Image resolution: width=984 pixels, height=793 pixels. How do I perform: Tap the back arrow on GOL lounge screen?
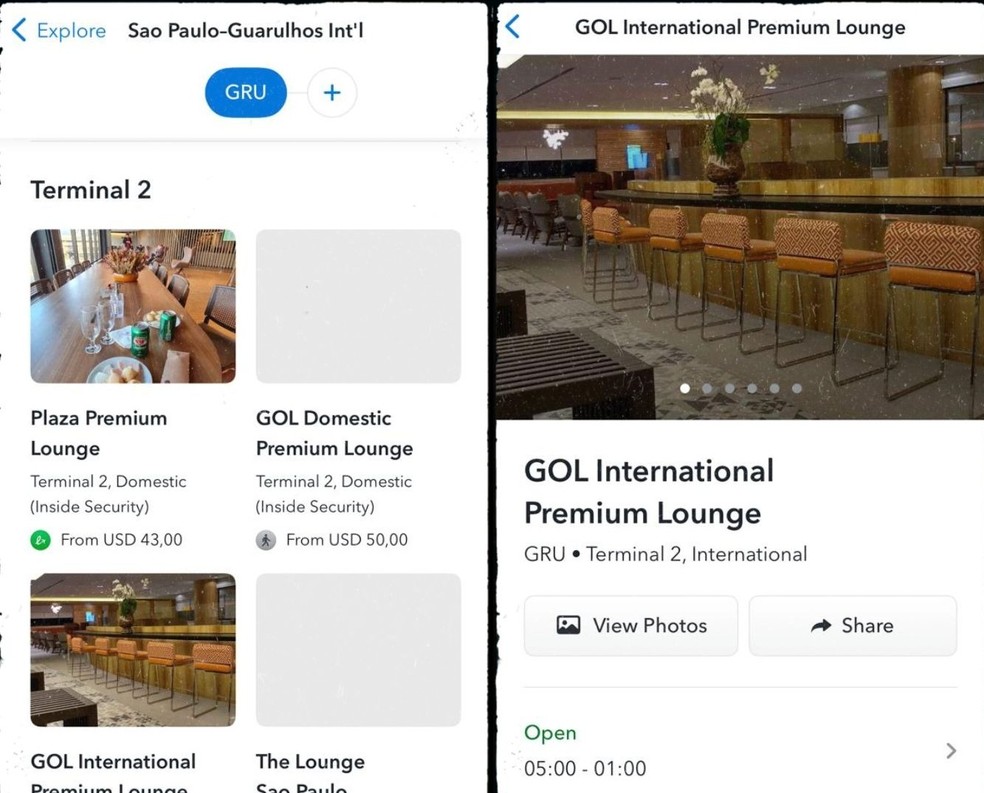[512, 27]
